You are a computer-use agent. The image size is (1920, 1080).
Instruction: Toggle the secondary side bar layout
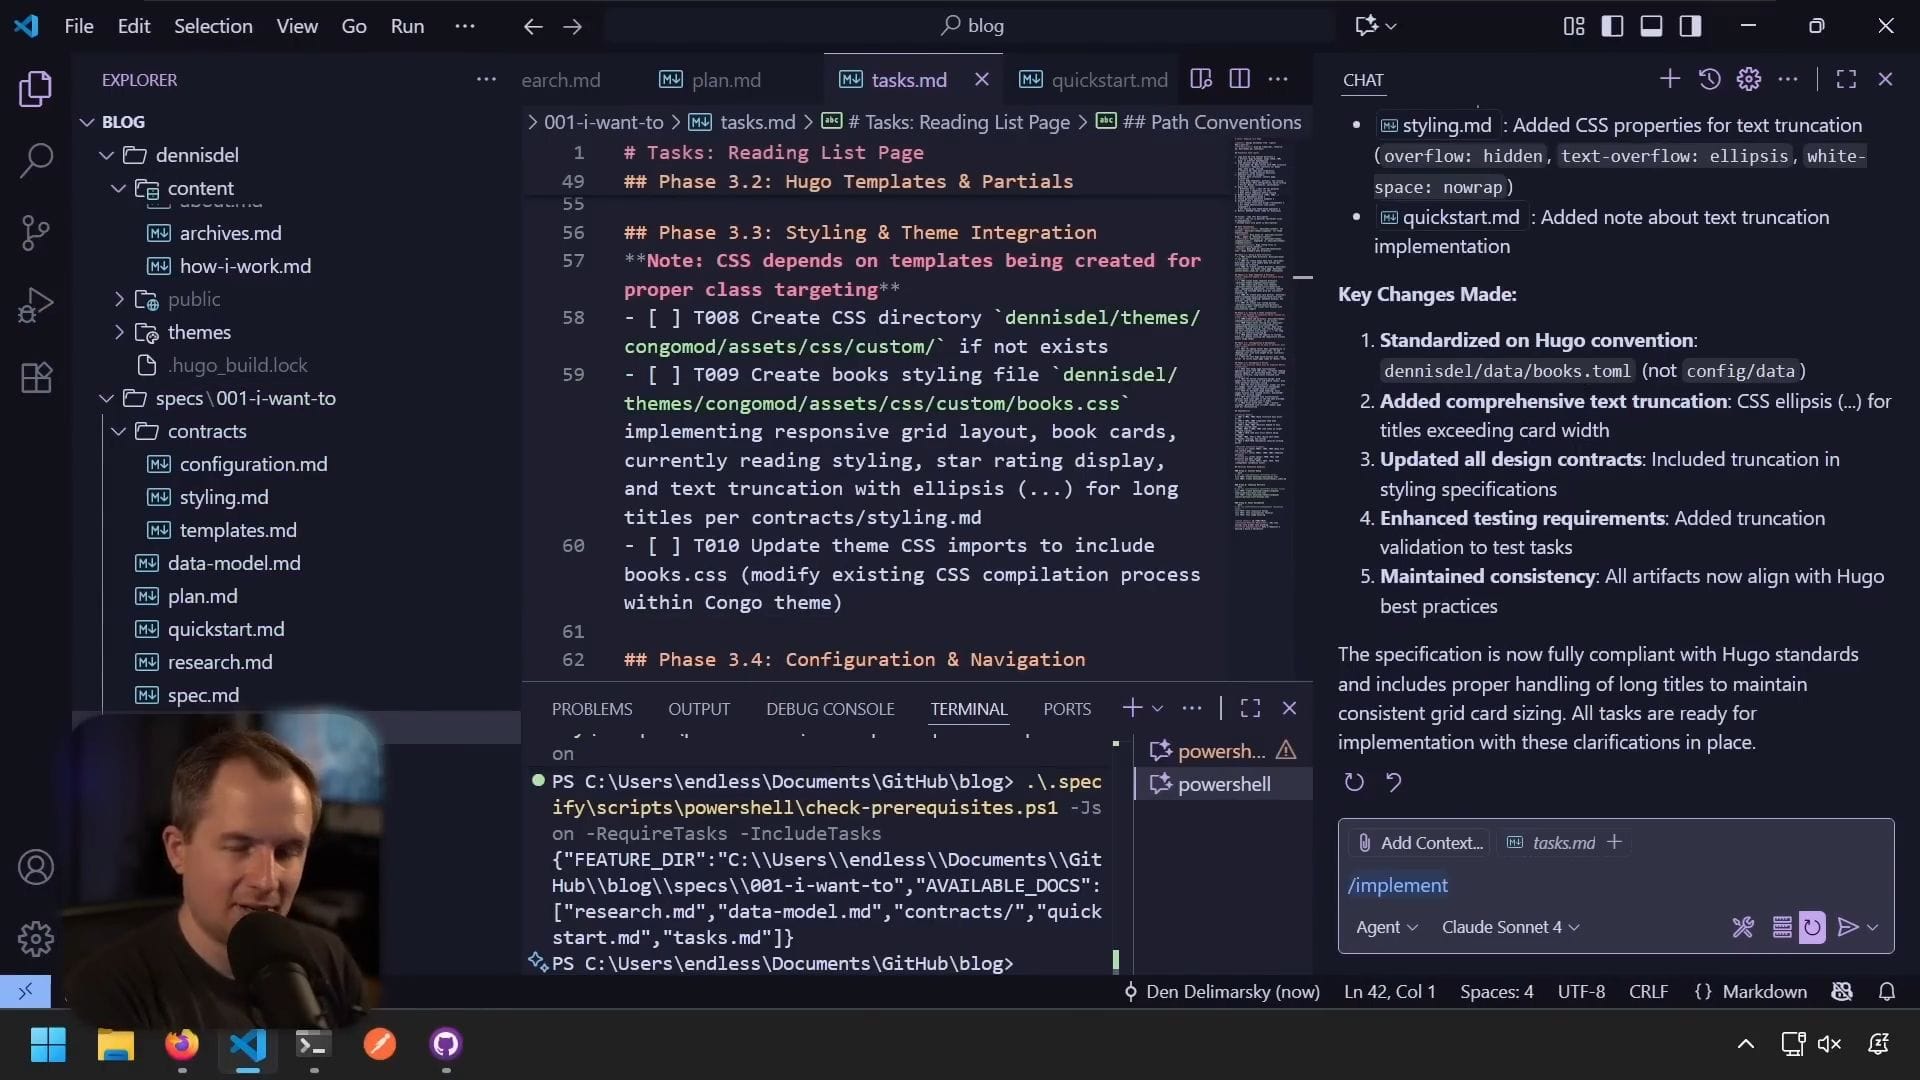coord(1690,26)
